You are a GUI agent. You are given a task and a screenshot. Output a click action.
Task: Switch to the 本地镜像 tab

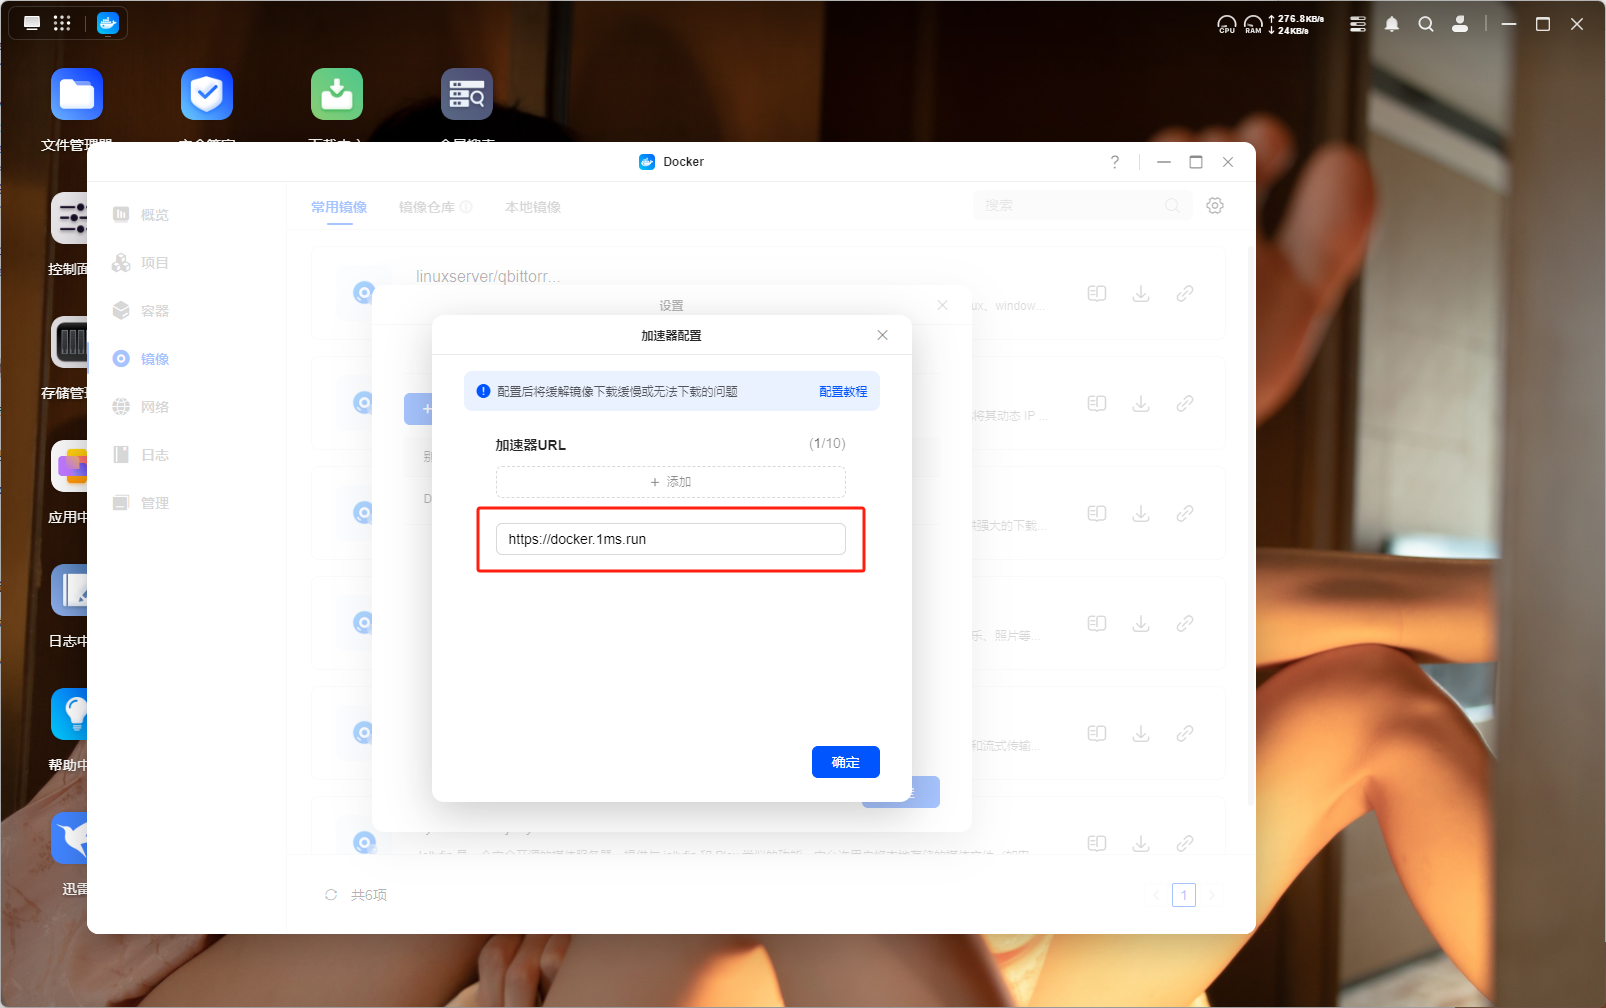pyautogui.click(x=533, y=207)
